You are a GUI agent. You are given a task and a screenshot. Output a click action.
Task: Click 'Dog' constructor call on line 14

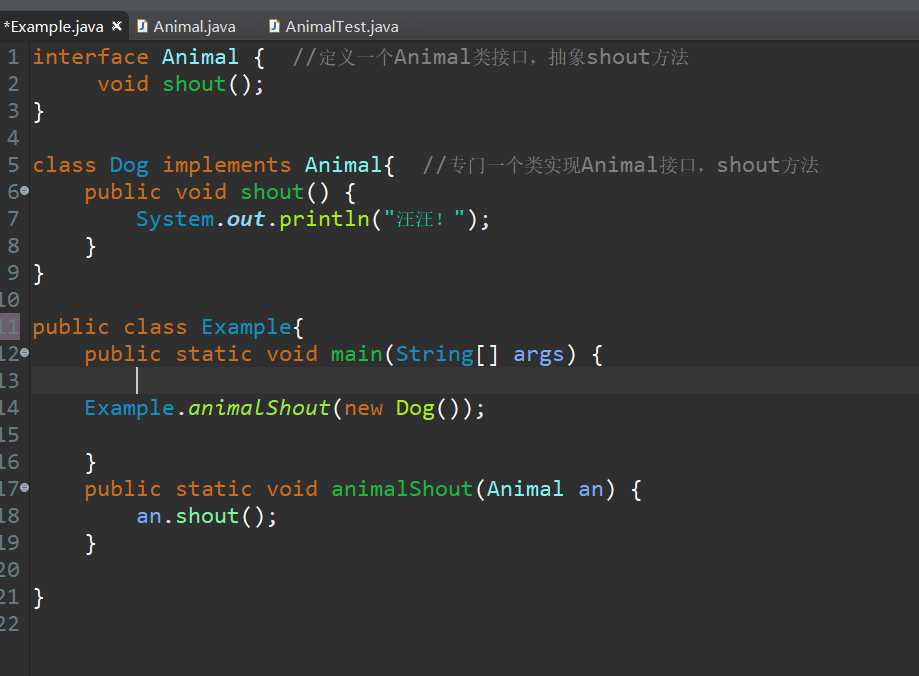coord(416,409)
